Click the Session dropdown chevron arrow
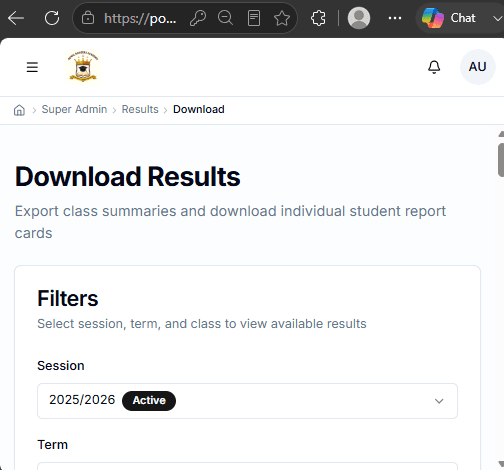 439,401
